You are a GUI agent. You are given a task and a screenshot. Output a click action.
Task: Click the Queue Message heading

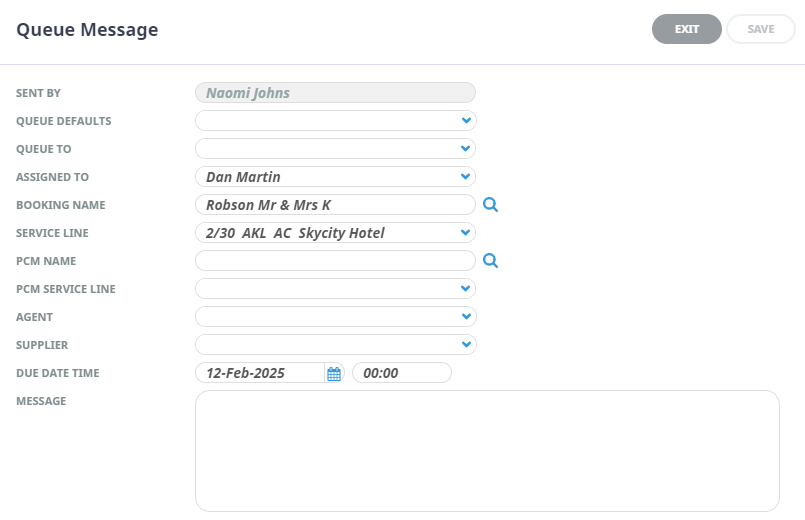pyautogui.click(x=87, y=30)
